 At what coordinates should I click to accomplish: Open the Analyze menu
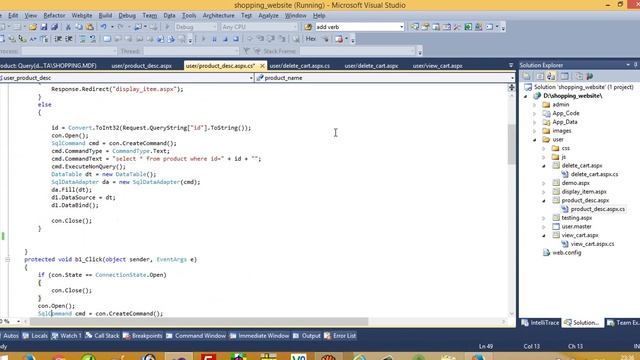coord(268,16)
